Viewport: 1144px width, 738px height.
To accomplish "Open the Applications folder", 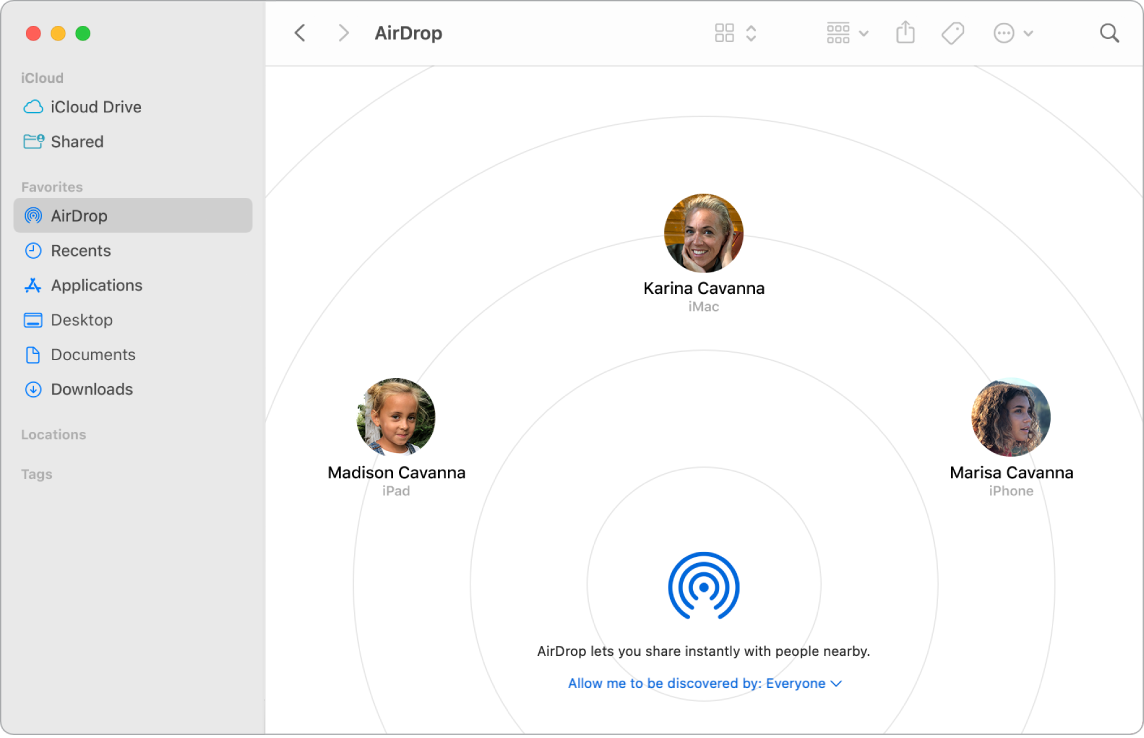I will (x=96, y=285).
